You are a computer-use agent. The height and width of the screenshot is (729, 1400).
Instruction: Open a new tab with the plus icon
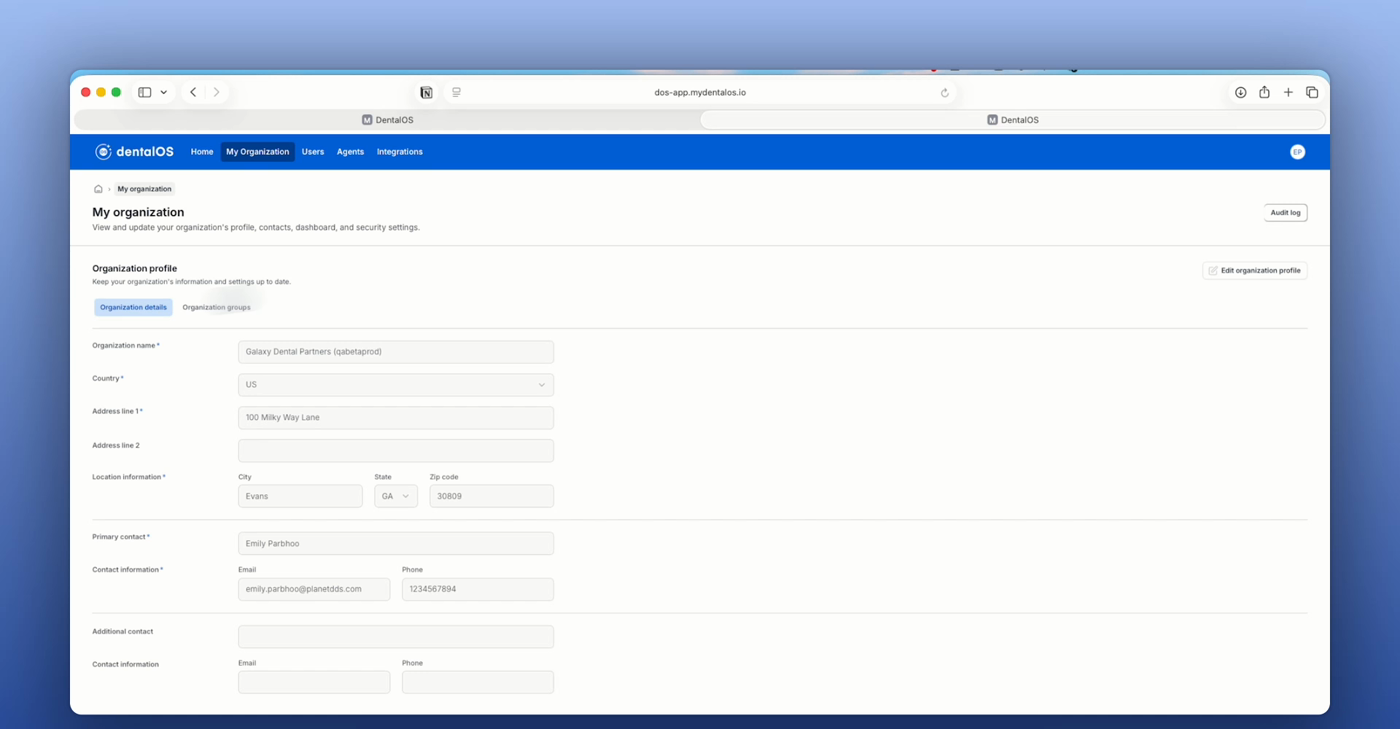coord(1288,92)
